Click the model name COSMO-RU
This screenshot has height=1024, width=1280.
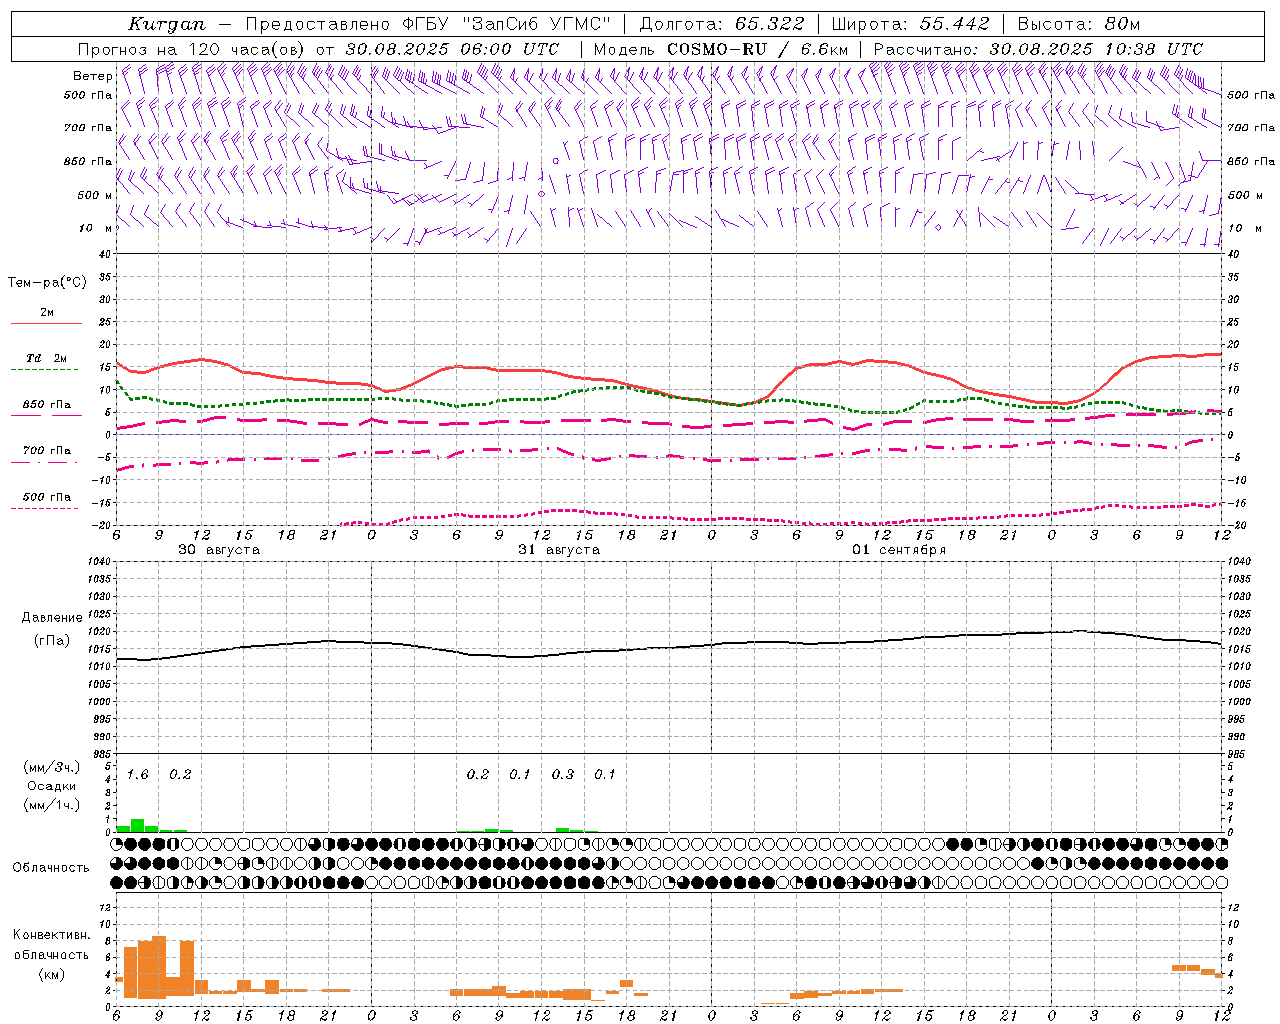coord(717,49)
